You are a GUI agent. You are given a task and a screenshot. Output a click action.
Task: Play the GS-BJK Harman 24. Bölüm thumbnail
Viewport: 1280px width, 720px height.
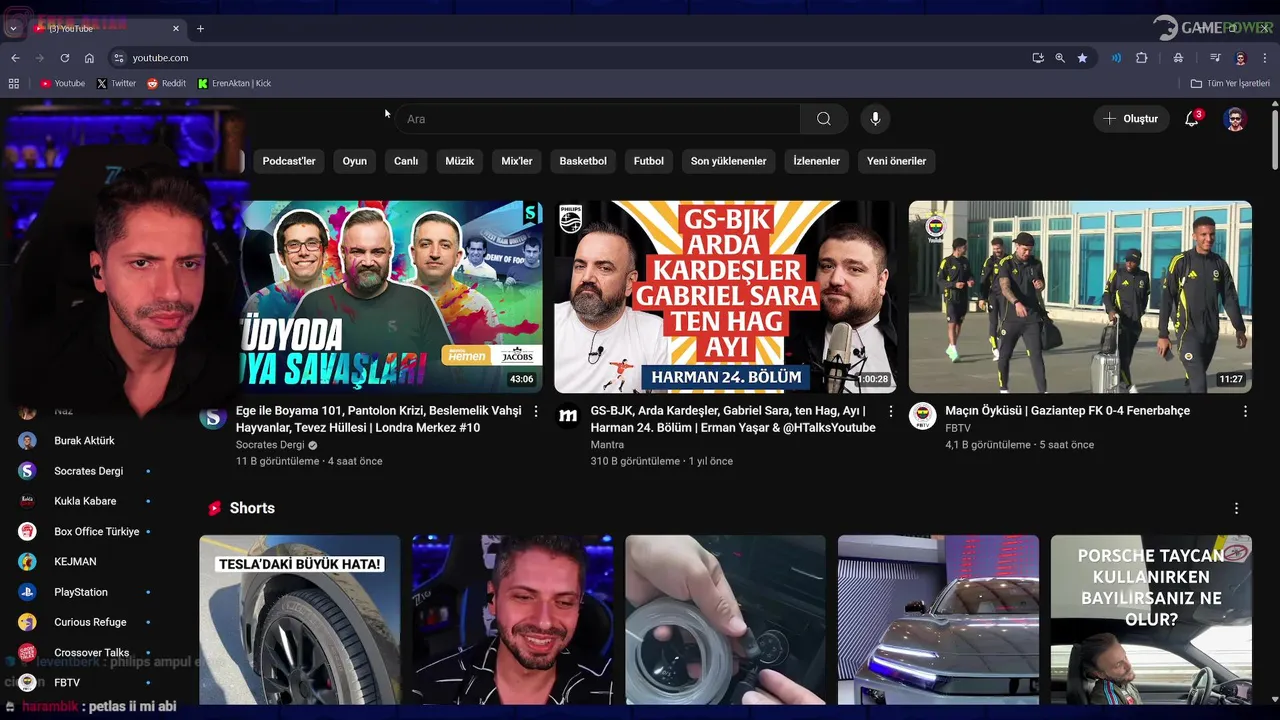(725, 297)
